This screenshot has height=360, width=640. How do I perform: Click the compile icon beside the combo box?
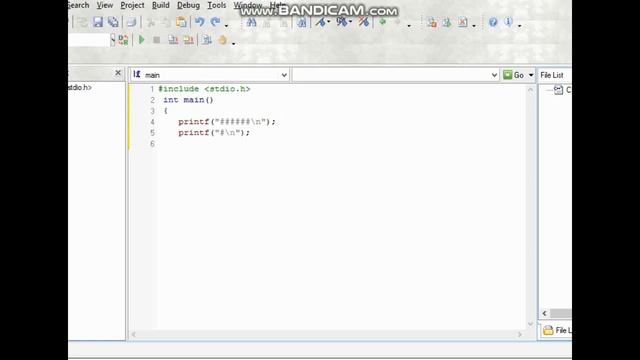pyautogui.click(x=123, y=40)
